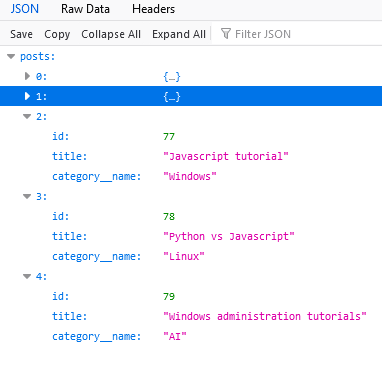Click the title "Javascript tutorial"
The image size is (382, 365).
[x=226, y=156]
